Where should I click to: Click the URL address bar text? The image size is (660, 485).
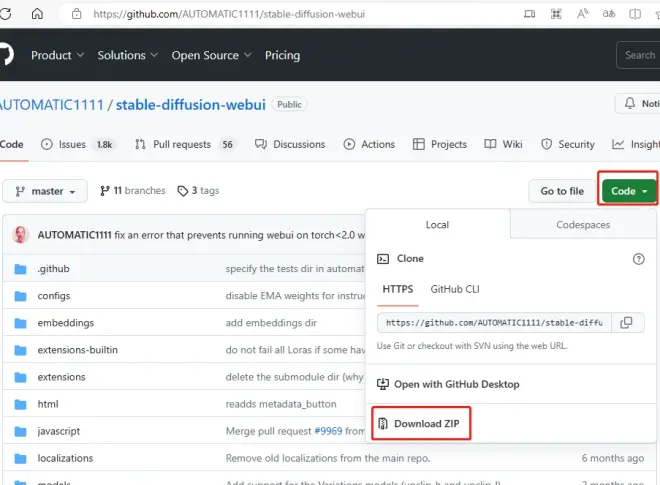[x=229, y=14]
